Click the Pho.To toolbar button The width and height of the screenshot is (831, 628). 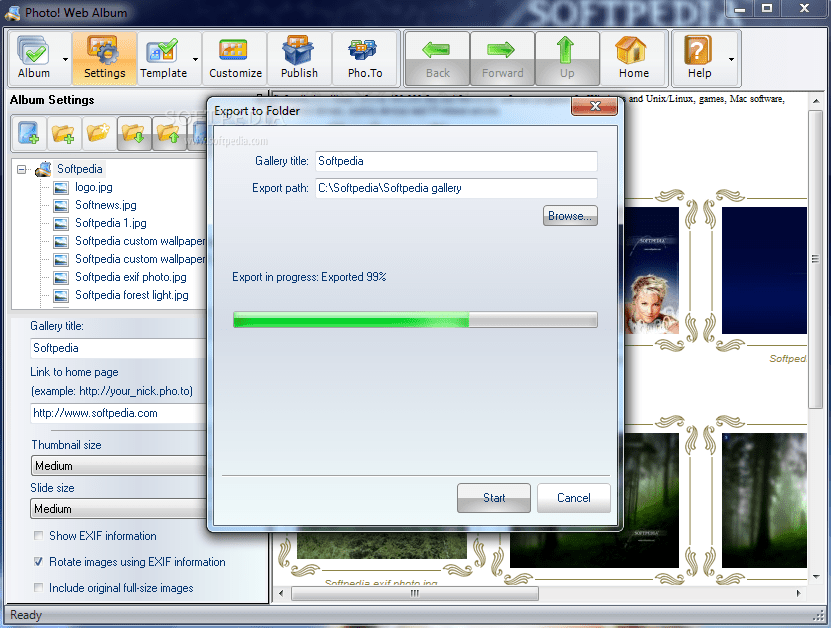point(365,58)
